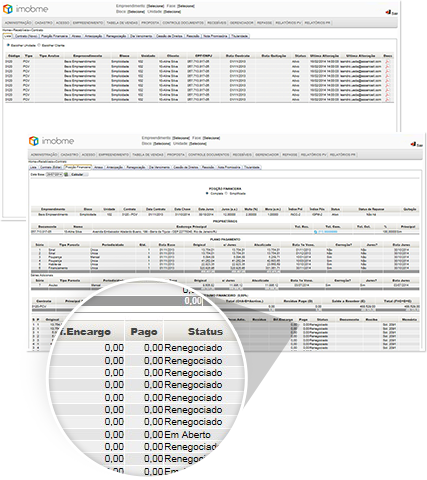The image size is (427, 480).
Task: Select Completa radio option
Action: pyautogui.click(x=207, y=193)
